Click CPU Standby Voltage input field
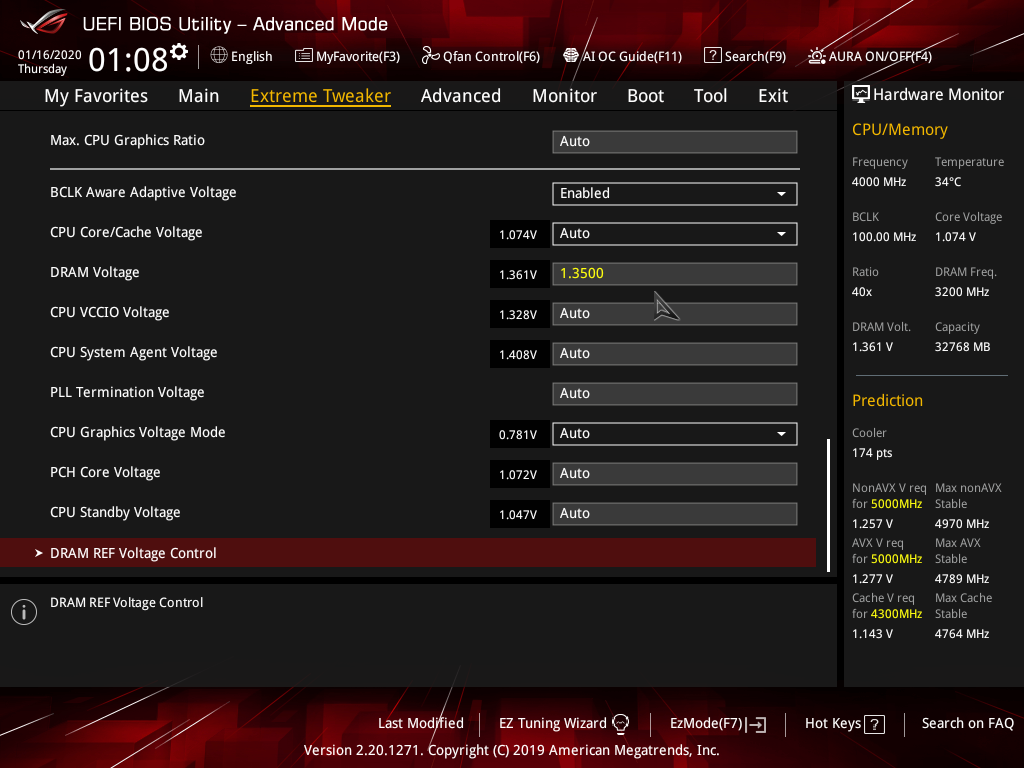The image size is (1024, 768). (675, 513)
